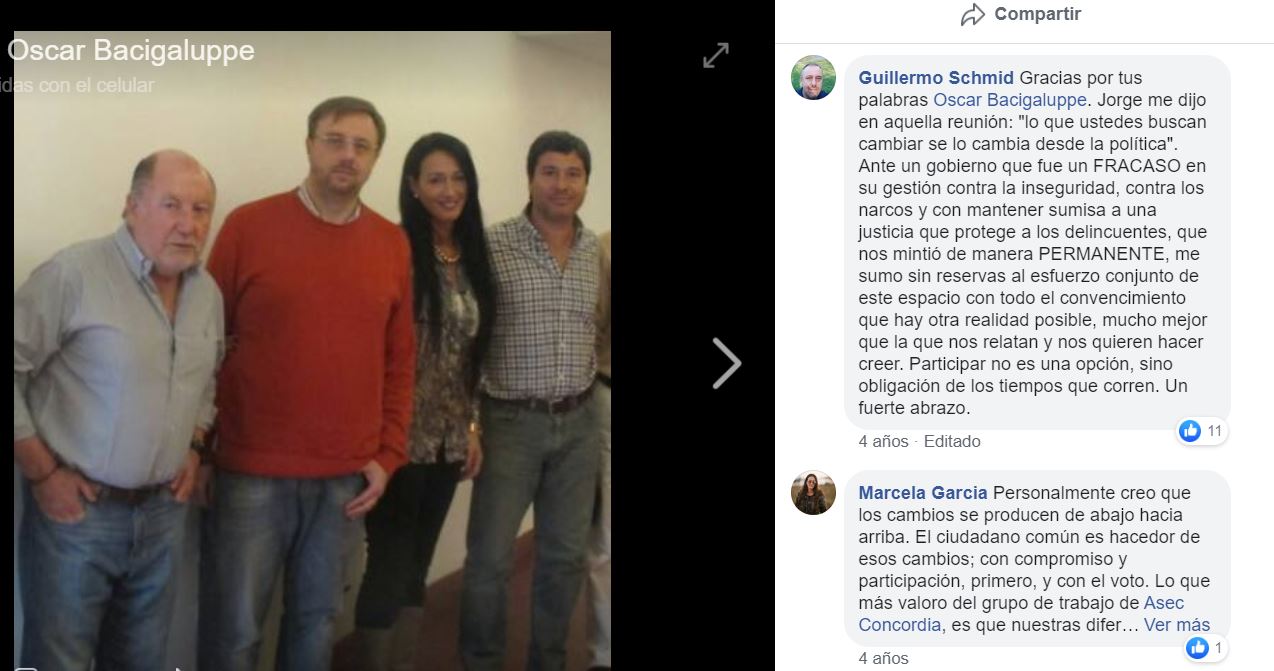The height and width of the screenshot is (671, 1274).
Task: Open Guillermo Schmid's profile avatar
Action: click(813, 78)
